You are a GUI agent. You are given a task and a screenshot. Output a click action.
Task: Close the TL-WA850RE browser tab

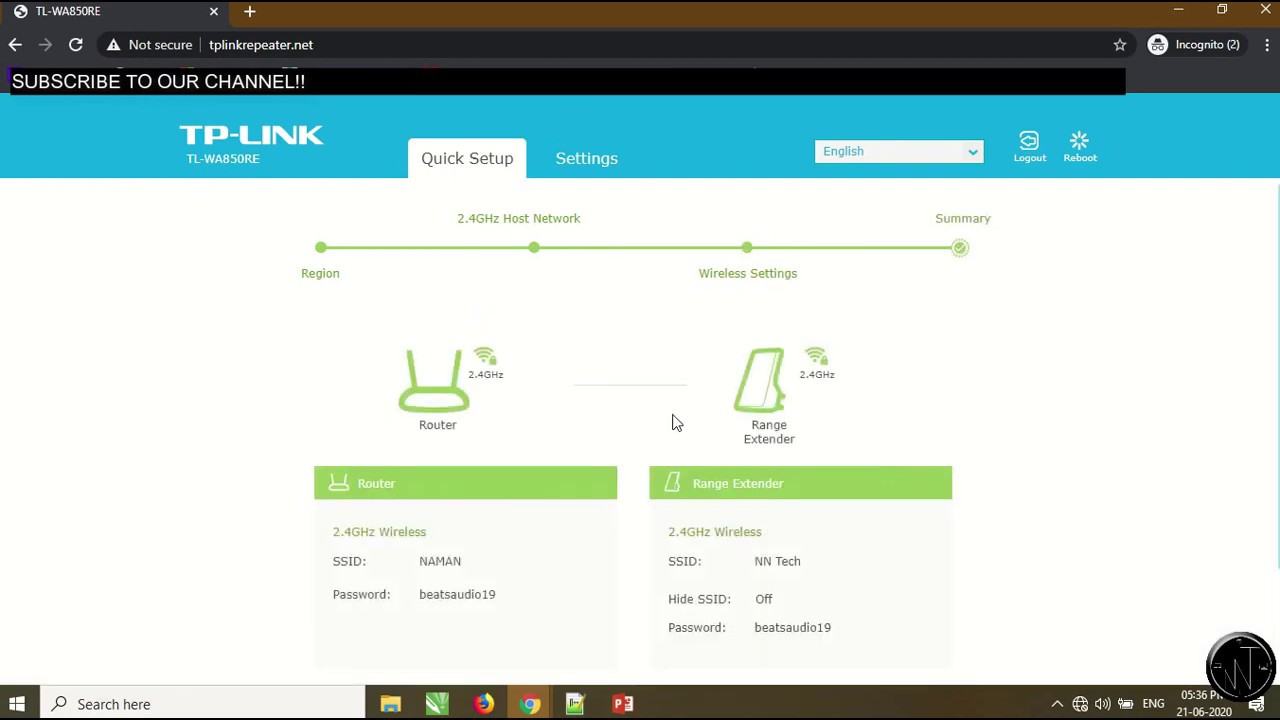[213, 11]
